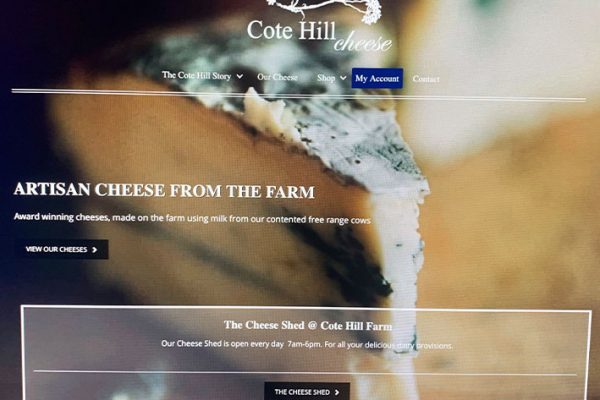
Task: Click The Cheese Shed button
Action: pyautogui.click(x=307, y=391)
